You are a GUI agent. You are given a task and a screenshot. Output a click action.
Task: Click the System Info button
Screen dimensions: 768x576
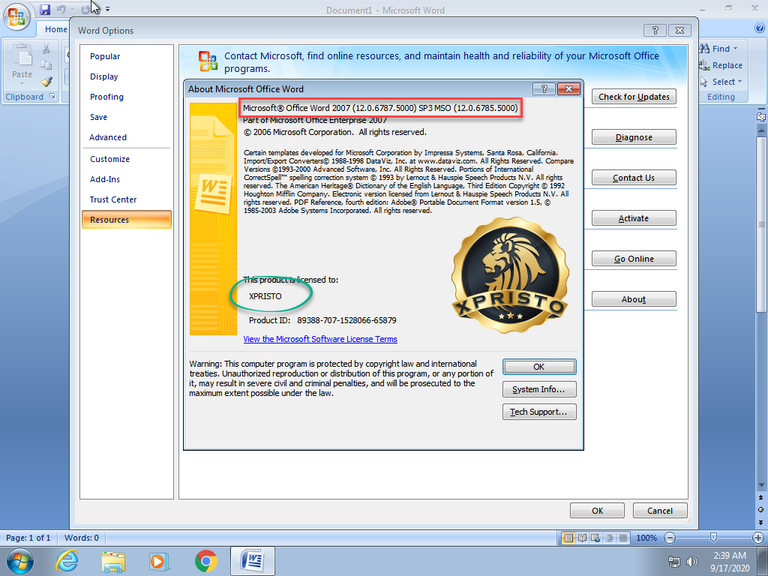tap(539, 389)
